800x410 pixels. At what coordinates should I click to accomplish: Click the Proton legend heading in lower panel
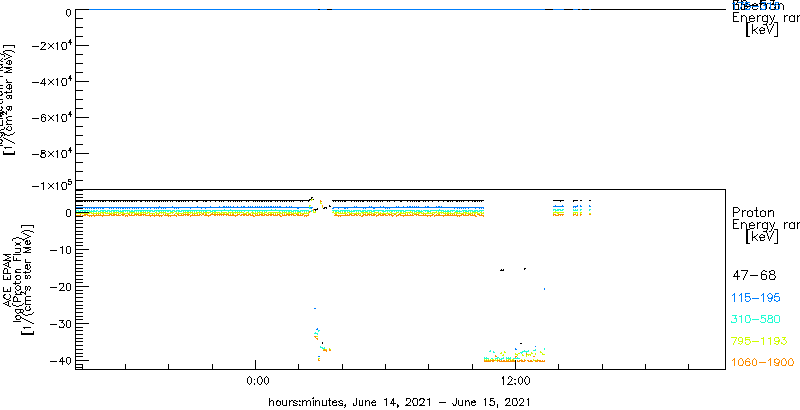point(754,212)
